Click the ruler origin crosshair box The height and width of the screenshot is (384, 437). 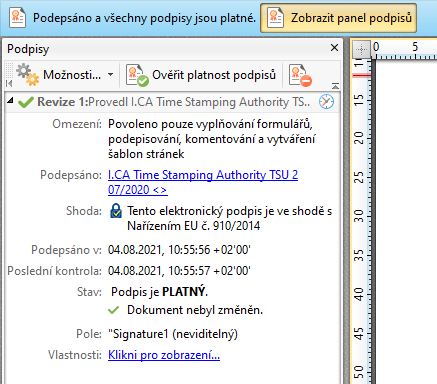361,50
